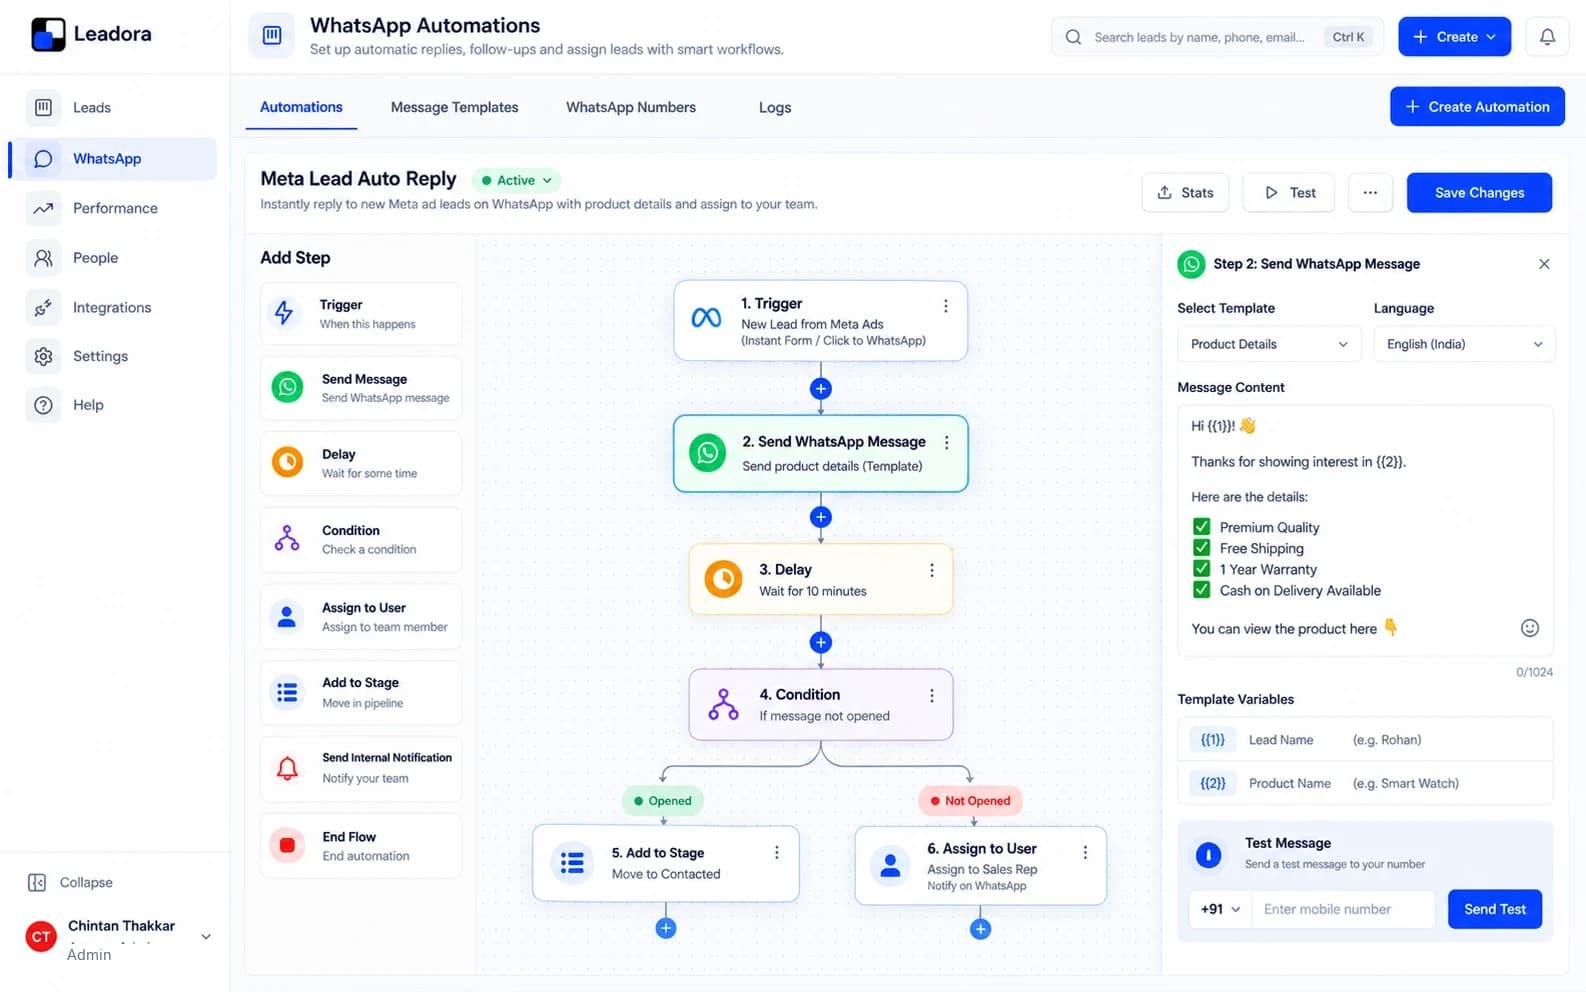Open options menu for the Condition step
Image resolution: width=1586 pixels, height=992 pixels.
931,695
